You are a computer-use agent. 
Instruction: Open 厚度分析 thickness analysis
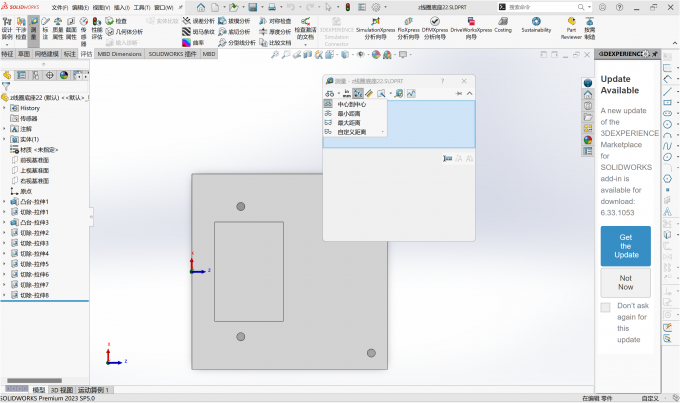(x=275, y=32)
